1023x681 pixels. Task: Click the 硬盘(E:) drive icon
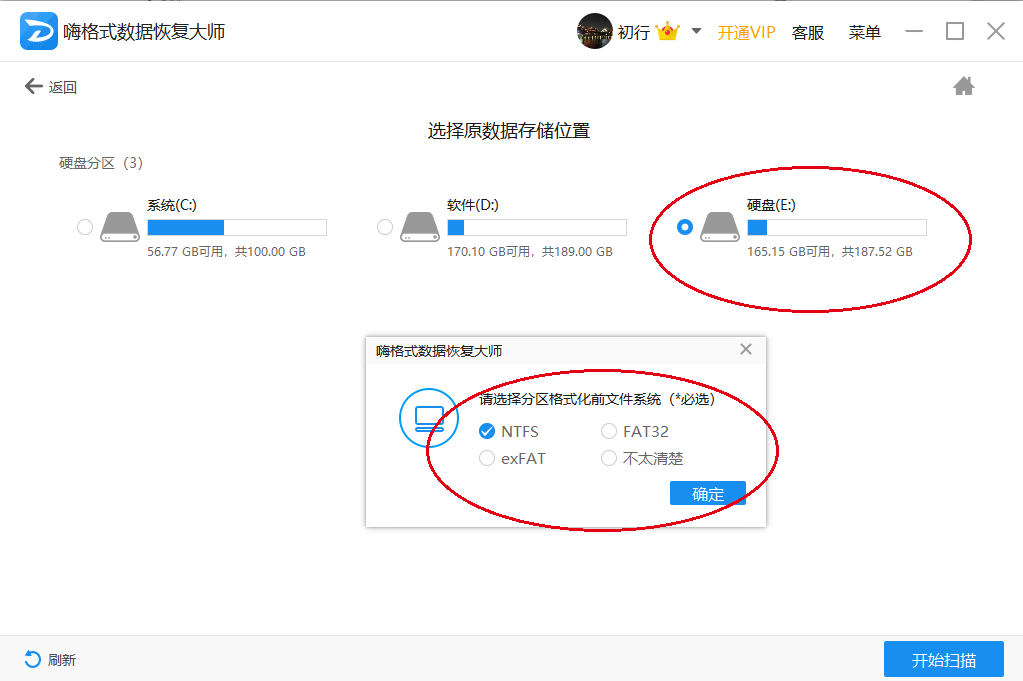pyautogui.click(x=720, y=227)
